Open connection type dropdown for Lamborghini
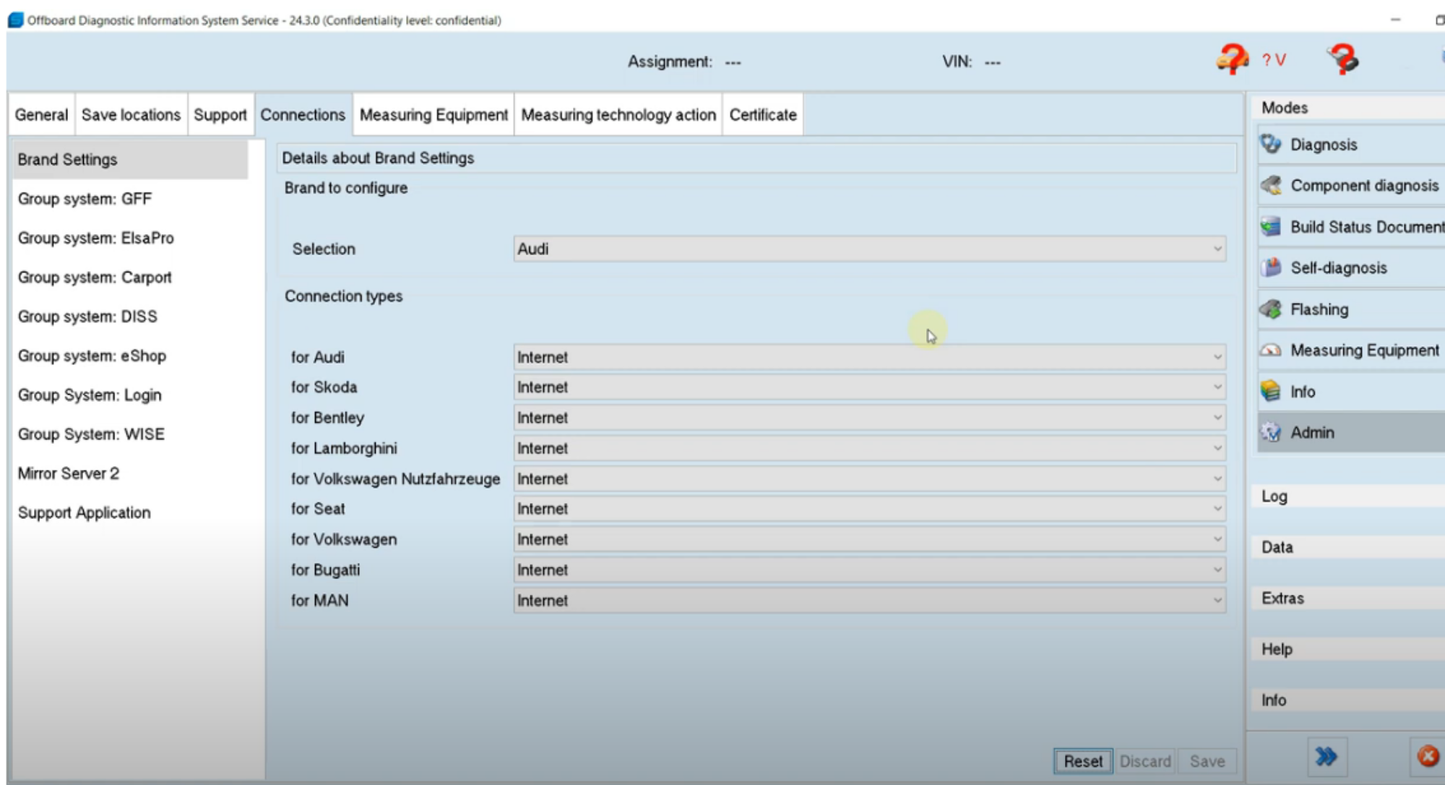This screenshot has height=785, width=1445. 869,448
